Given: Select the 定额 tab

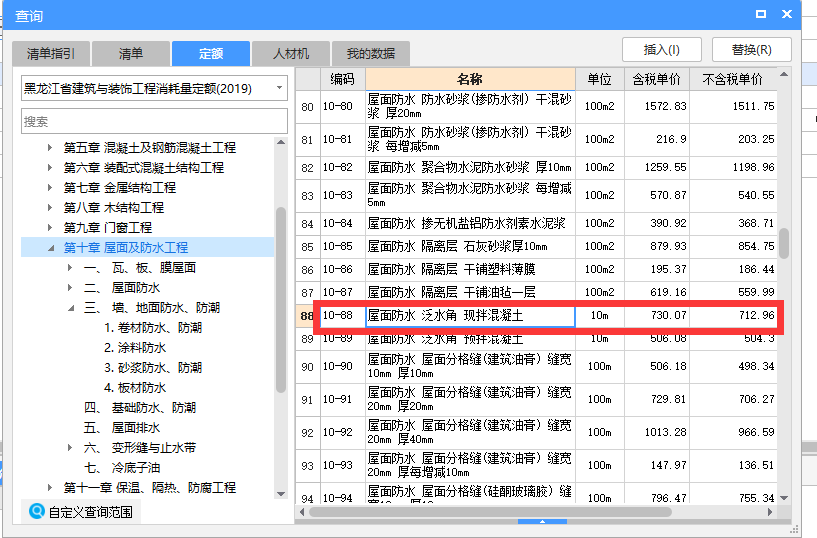Looking at the screenshot, I should tap(211, 54).
